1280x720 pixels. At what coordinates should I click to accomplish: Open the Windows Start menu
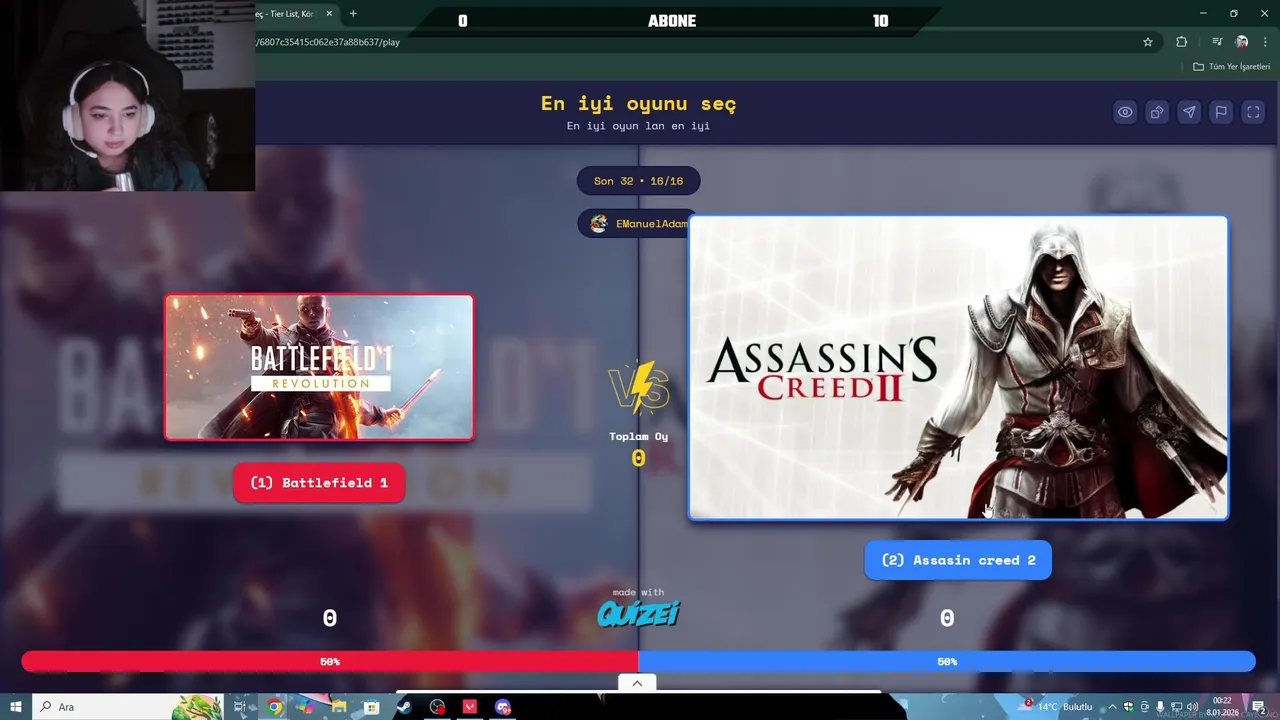tap(16, 707)
